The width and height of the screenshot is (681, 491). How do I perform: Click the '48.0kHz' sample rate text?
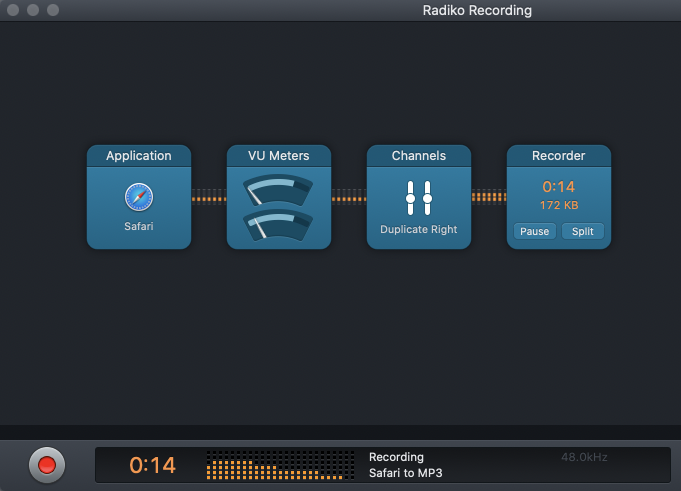[x=584, y=457]
